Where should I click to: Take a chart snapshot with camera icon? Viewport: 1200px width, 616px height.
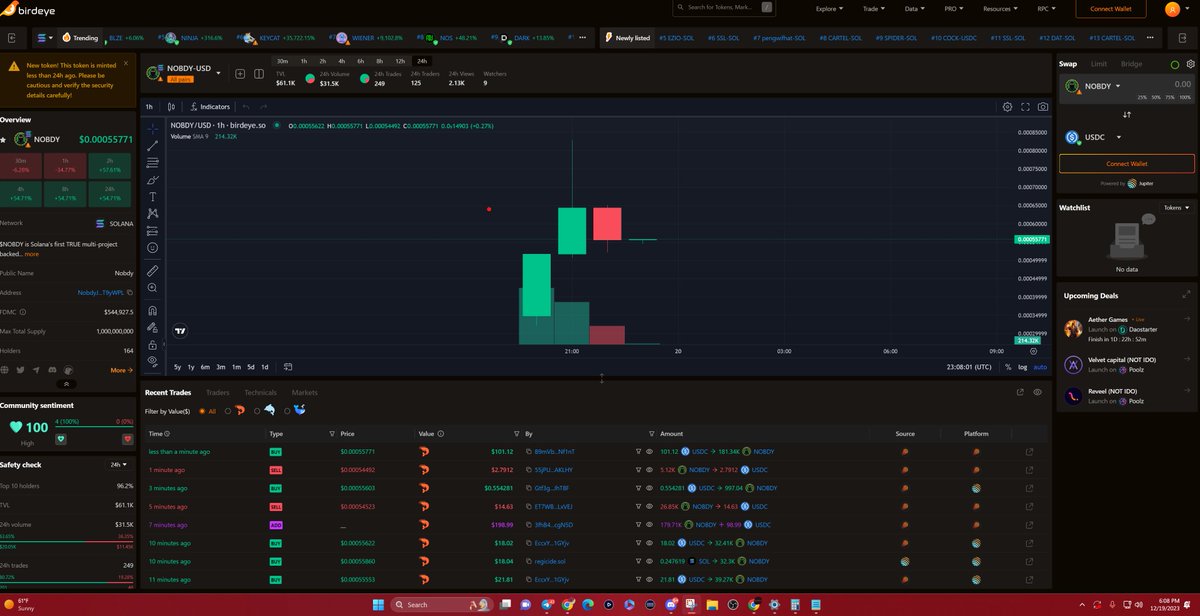point(1043,106)
